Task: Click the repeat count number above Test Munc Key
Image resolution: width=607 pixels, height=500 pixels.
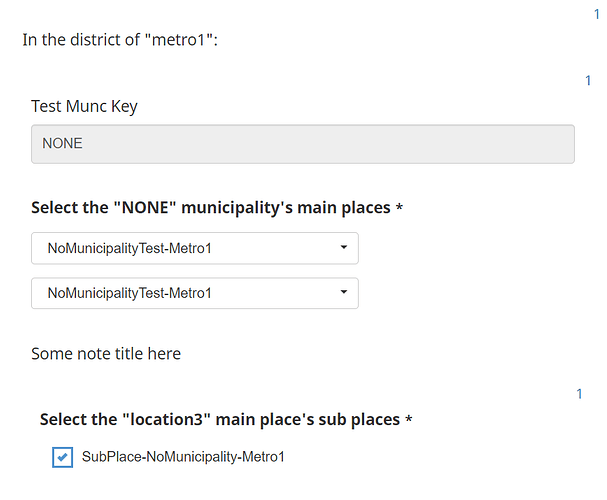Action: (588, 81)
